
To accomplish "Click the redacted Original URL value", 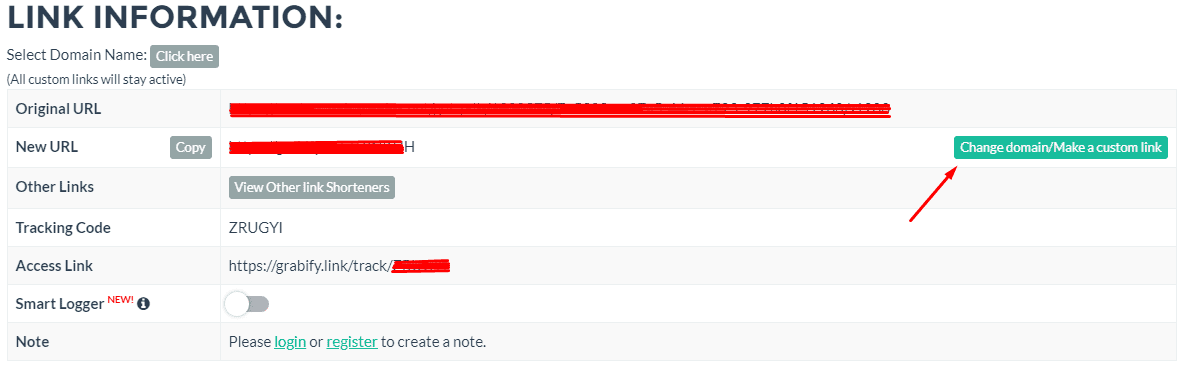I will click(x=560, y=110).
